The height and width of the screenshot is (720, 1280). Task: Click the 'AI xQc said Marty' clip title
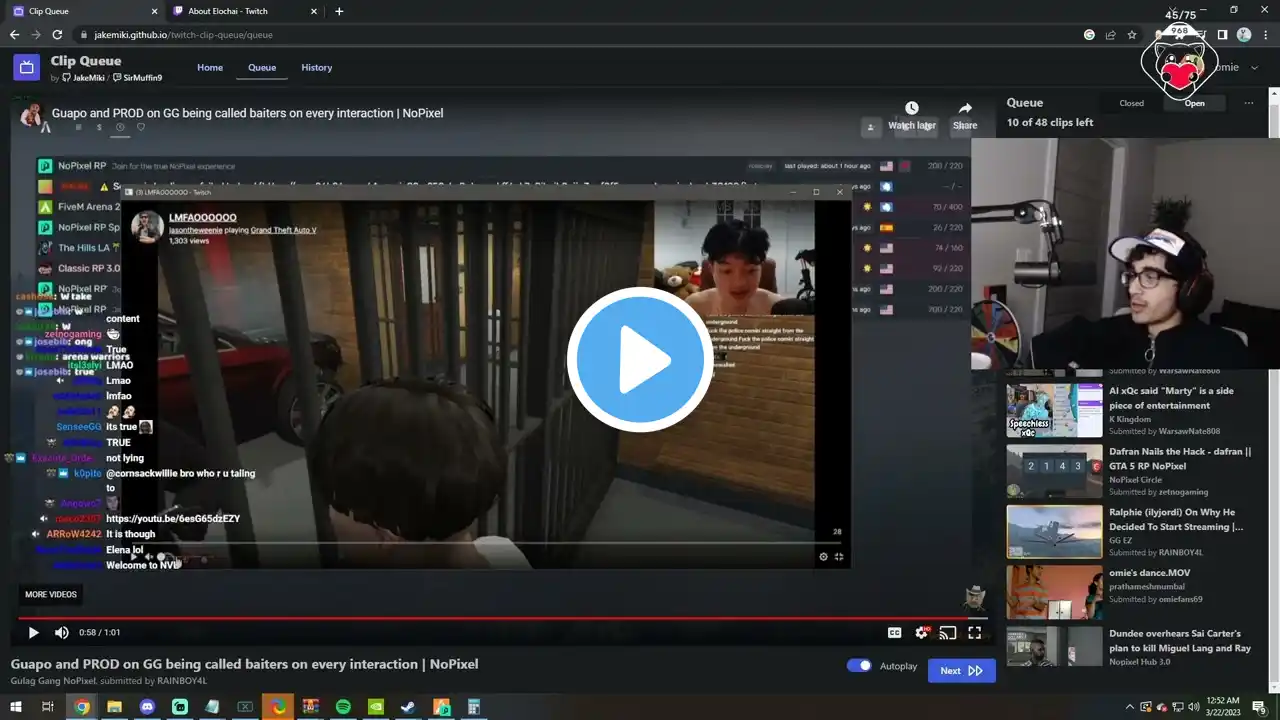coord(1171,398)
